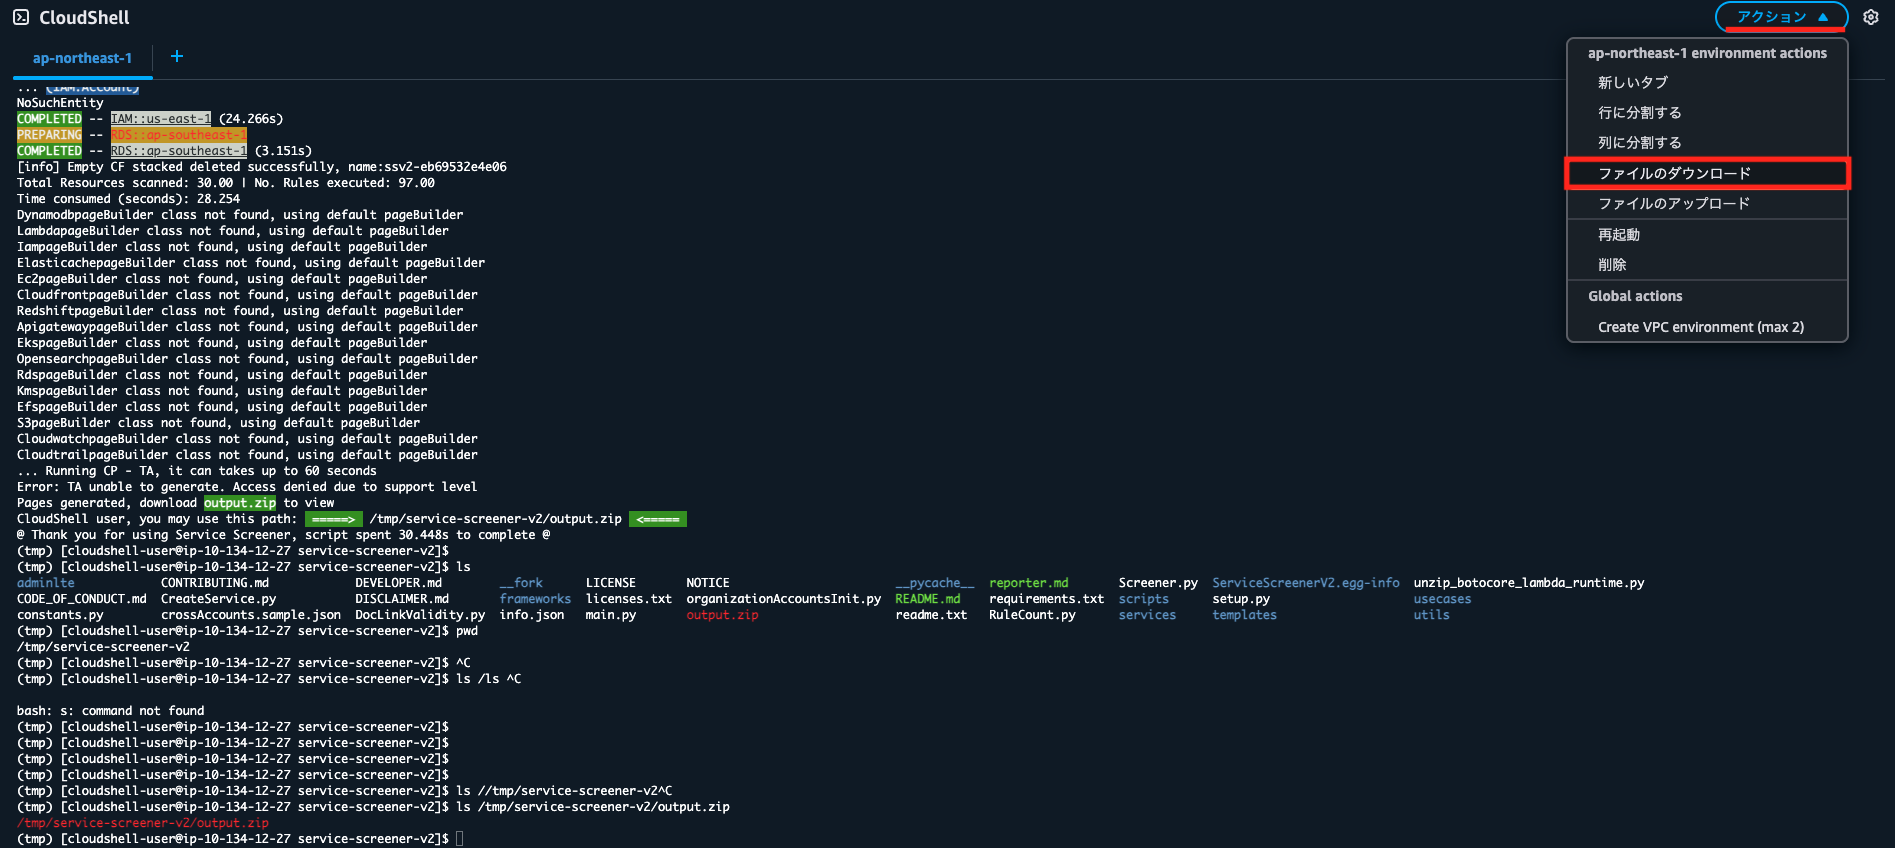Click the adminlte directory name
1895x848 pixels.
click(x=46, y=583)
